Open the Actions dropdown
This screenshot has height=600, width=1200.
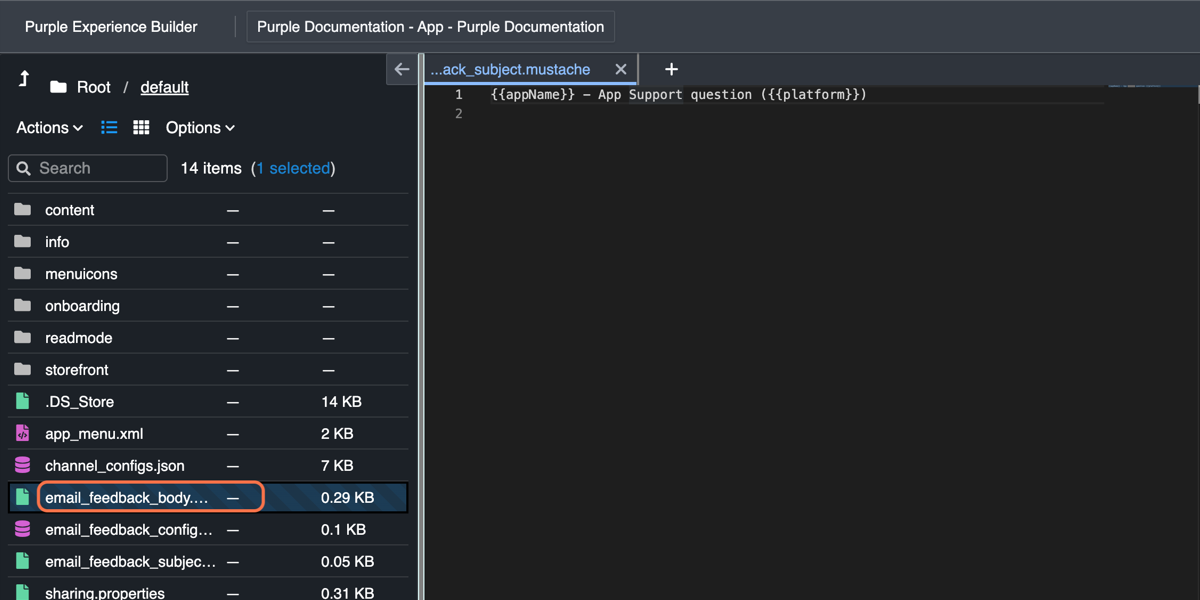pos(49,127)
